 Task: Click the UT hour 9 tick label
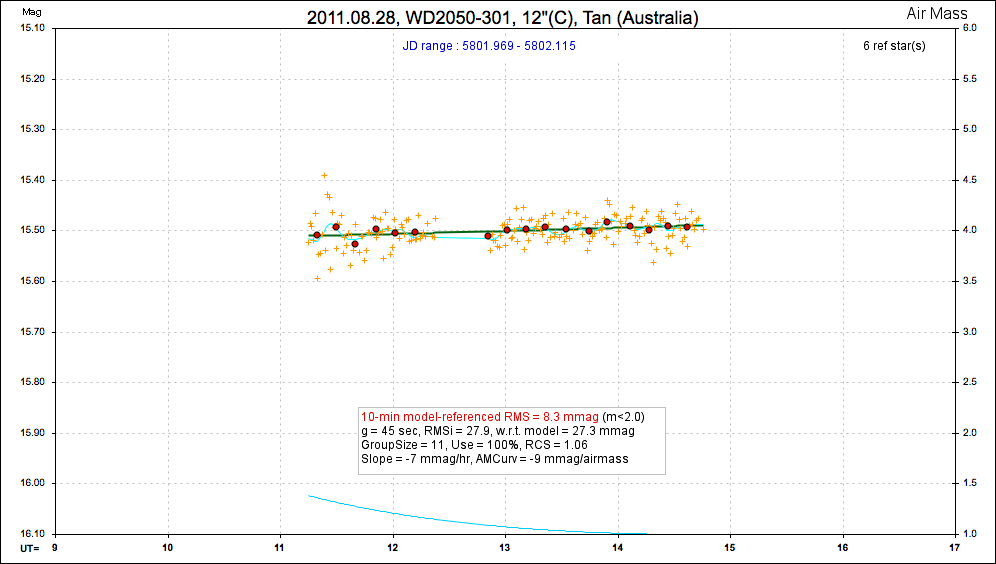coord(55,548)
